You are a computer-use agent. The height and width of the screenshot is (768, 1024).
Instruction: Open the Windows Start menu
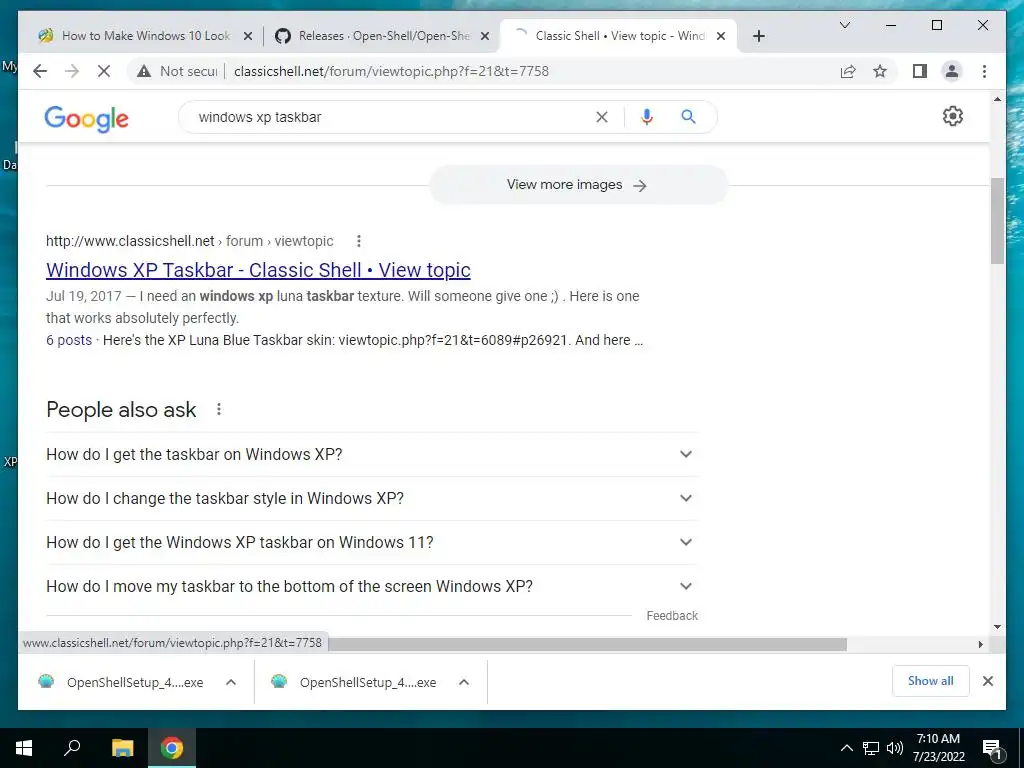click(24, 748)
